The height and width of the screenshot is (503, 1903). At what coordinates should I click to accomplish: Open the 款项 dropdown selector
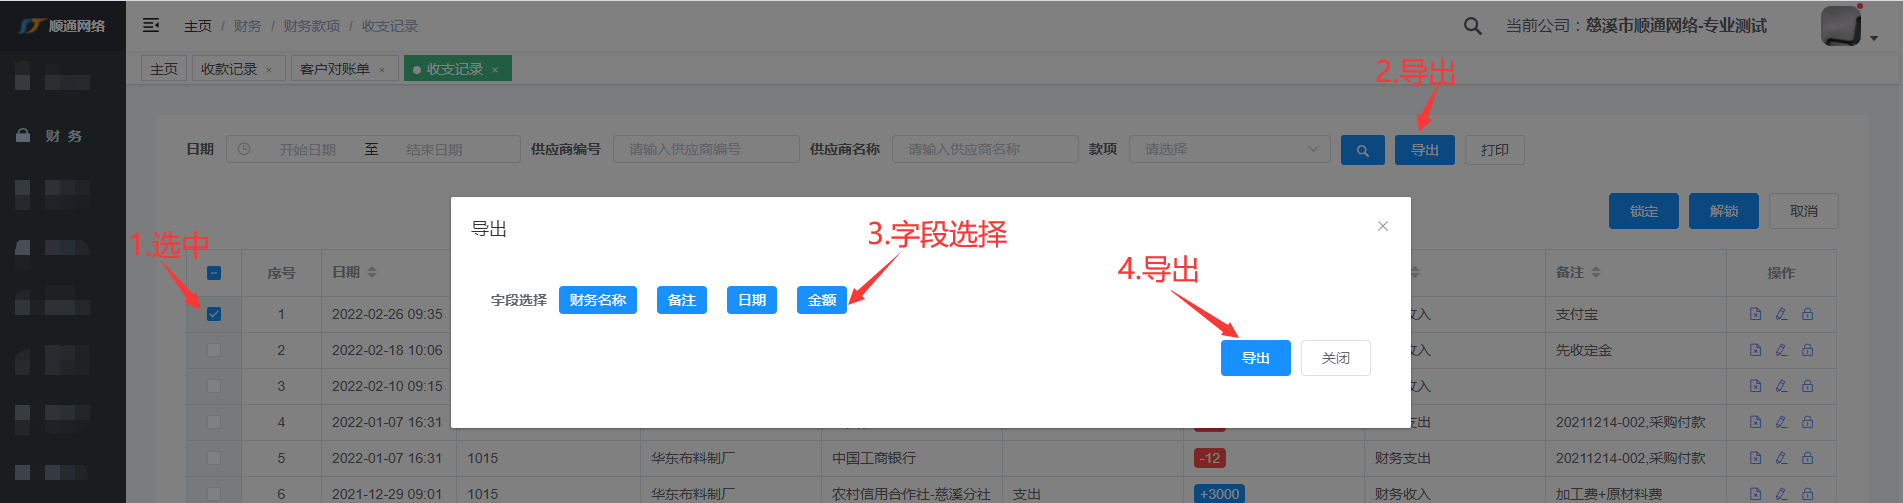point(1229,149)
